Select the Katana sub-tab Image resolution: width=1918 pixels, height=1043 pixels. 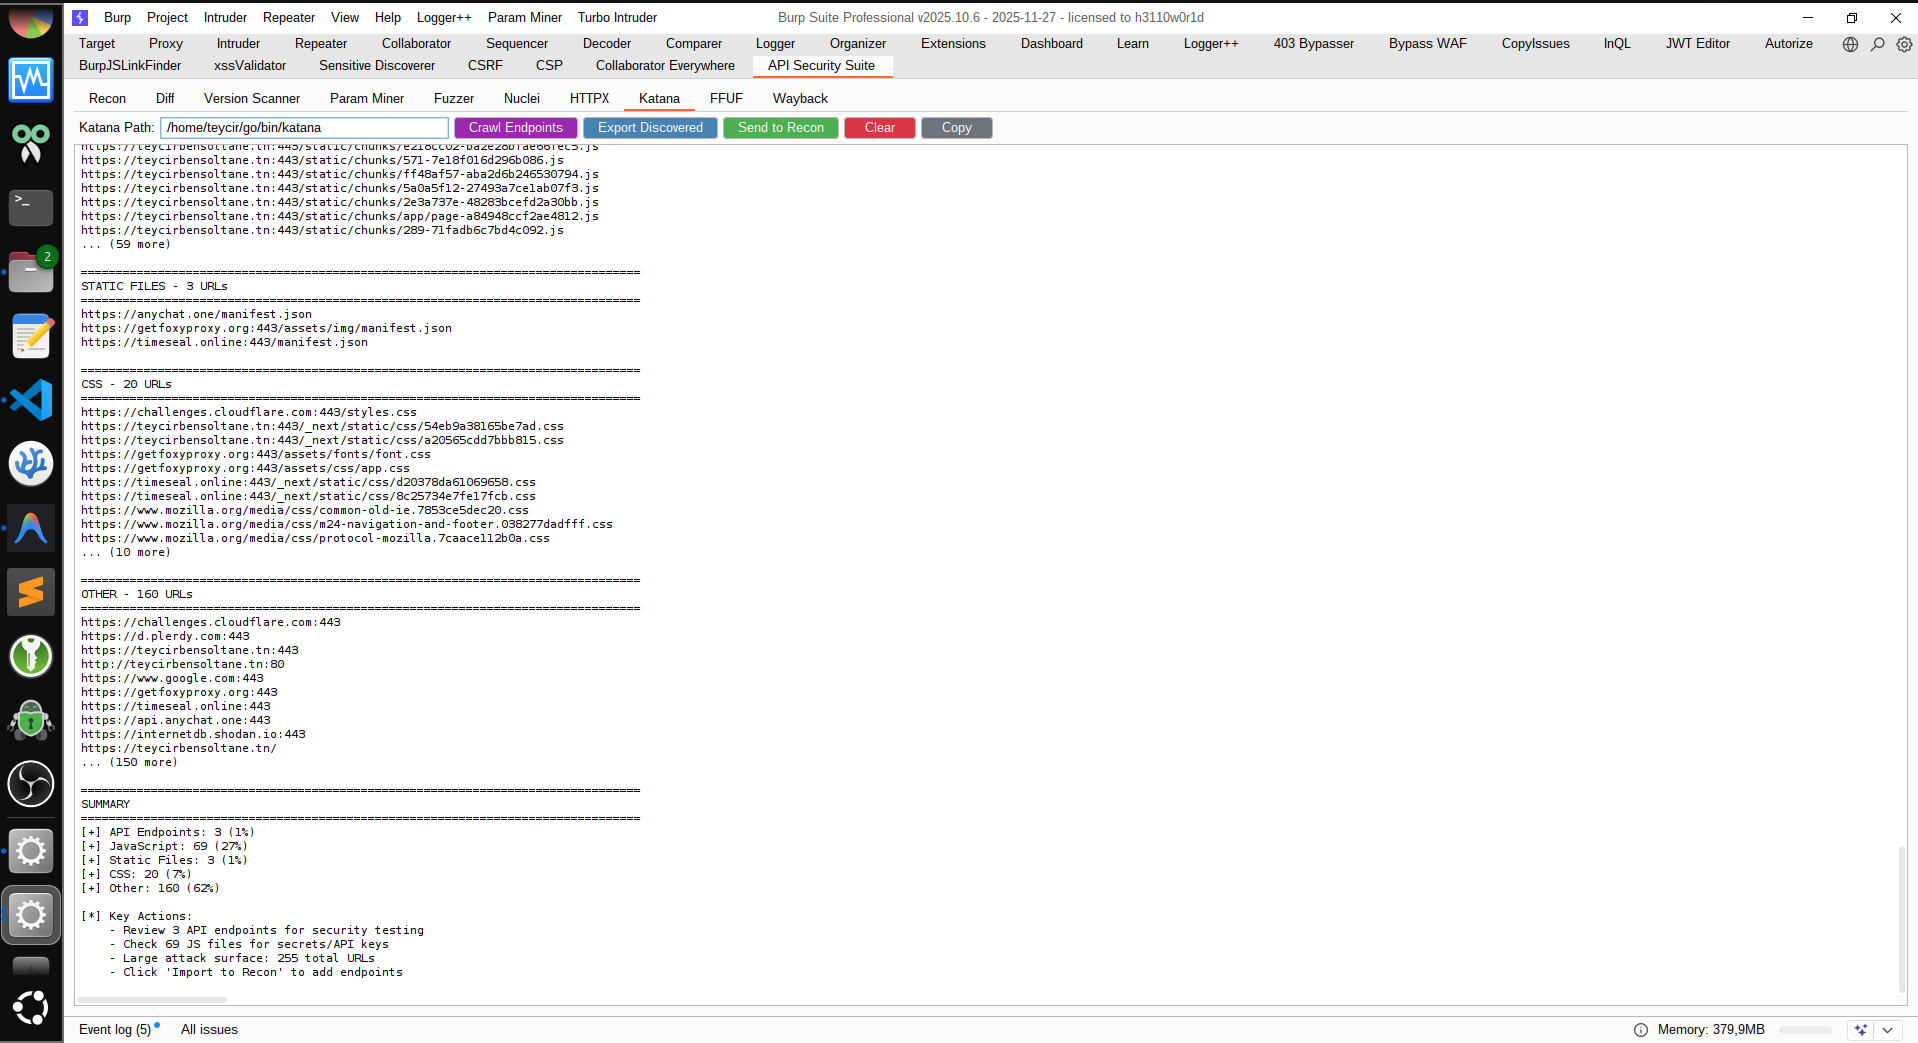[659, 99]
